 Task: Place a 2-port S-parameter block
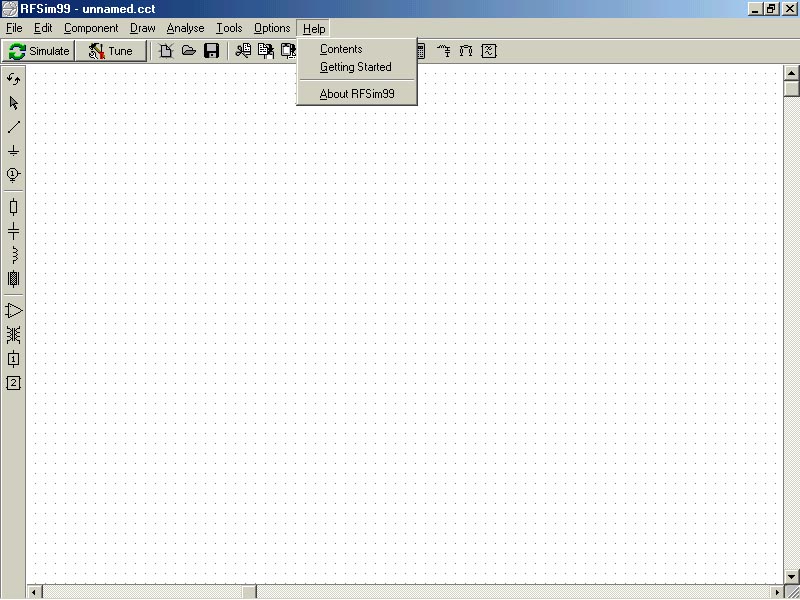(14, 383)
